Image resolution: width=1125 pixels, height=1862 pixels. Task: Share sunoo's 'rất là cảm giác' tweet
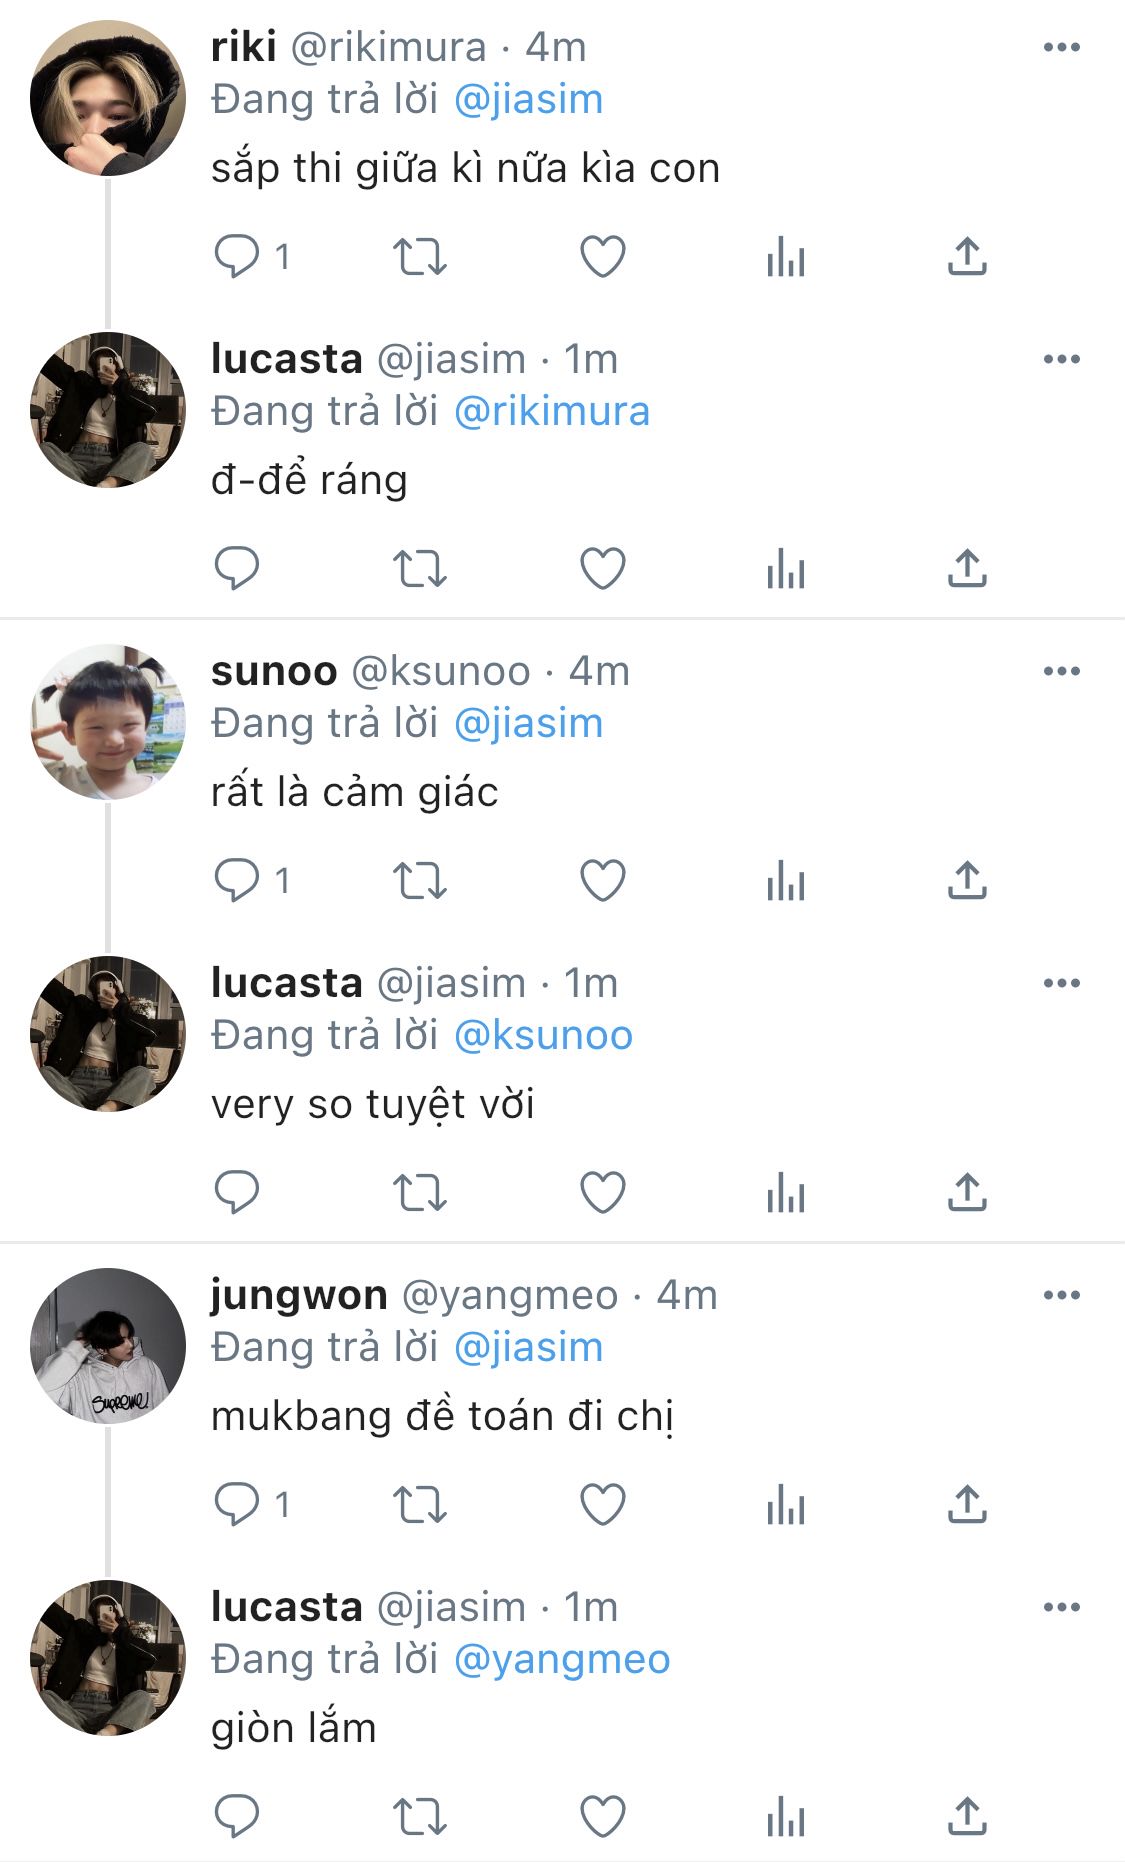pos(967,880)
